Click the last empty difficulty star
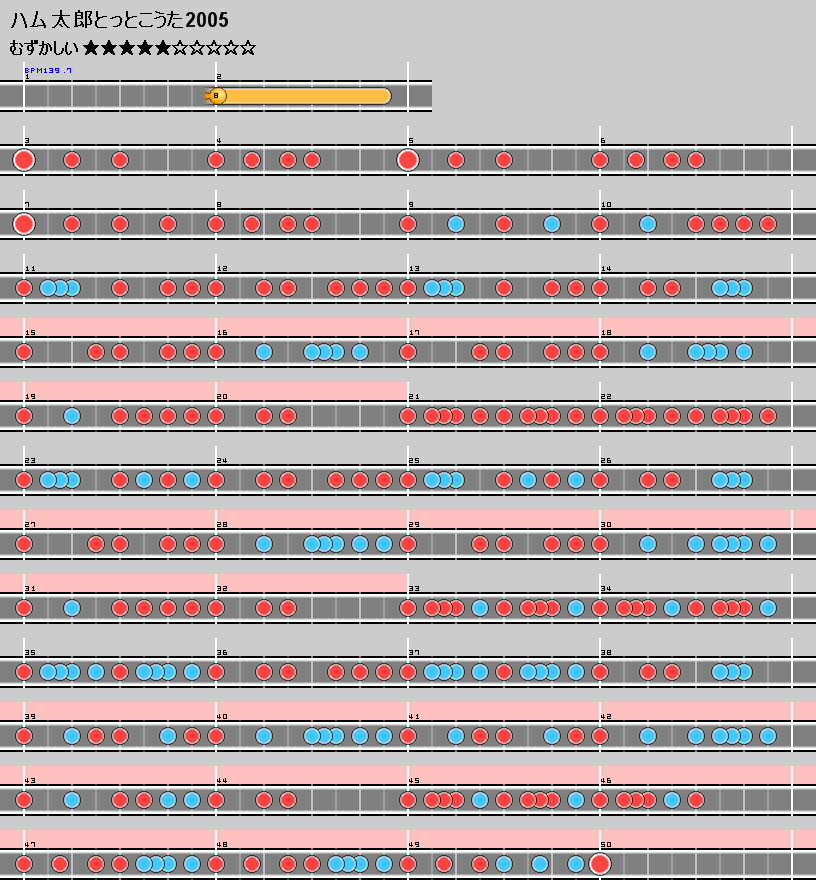This screenshot has height=880, width=816. (x=248, y=48)
